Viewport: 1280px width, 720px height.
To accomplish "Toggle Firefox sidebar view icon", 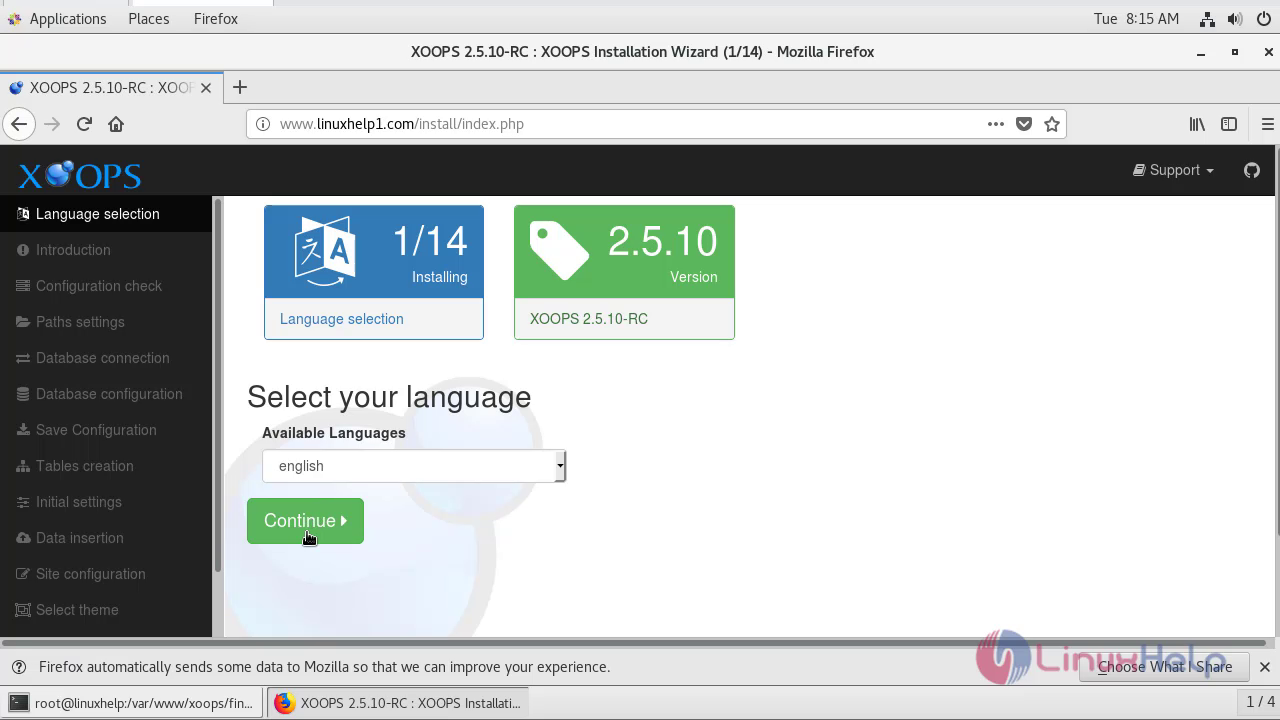I will 1229,124.
